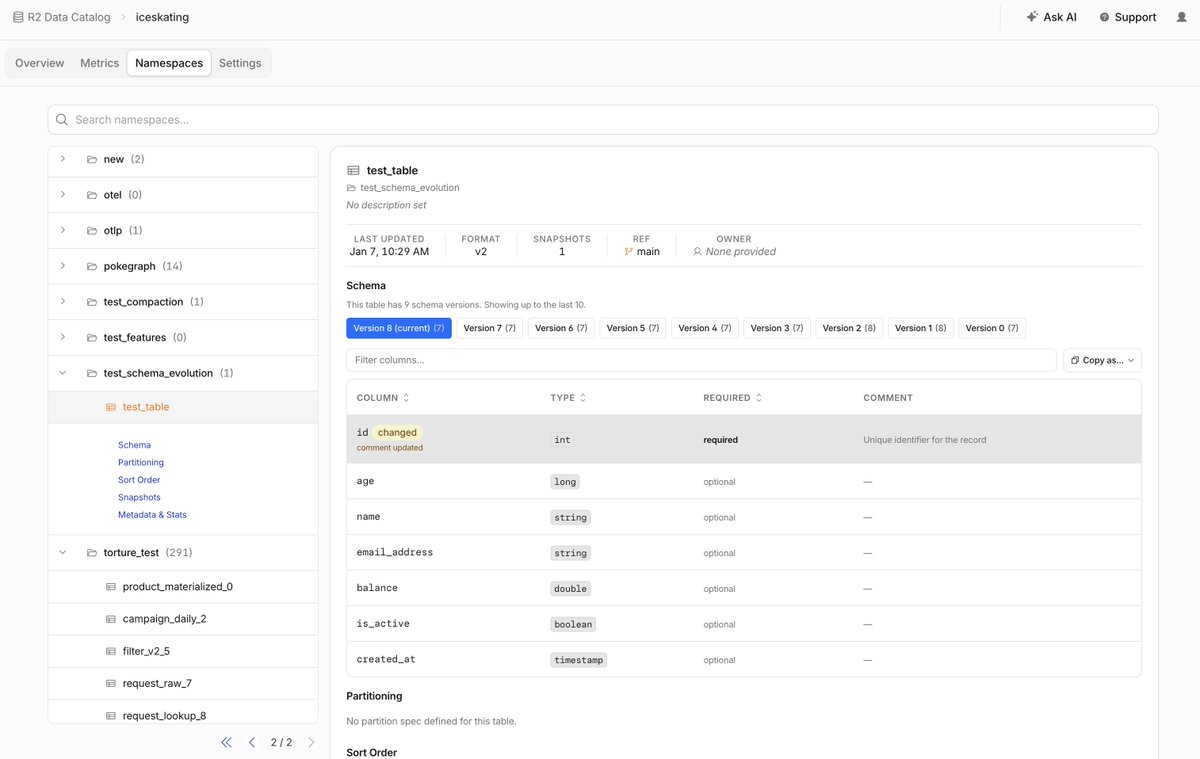The image size is (1200, 759).
Task: Click the copy icon in Copy as button
Action: tap(1075, 360)
